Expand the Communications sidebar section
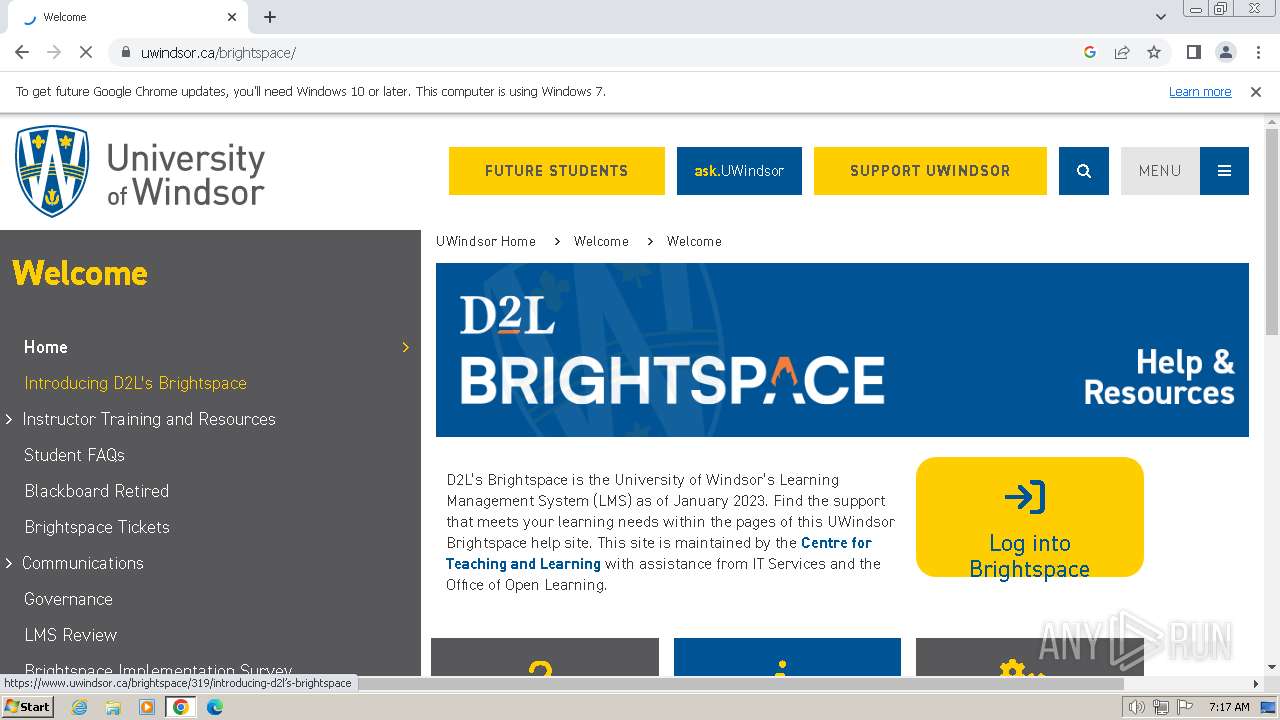1280x720 pixels. click(9, 563)
